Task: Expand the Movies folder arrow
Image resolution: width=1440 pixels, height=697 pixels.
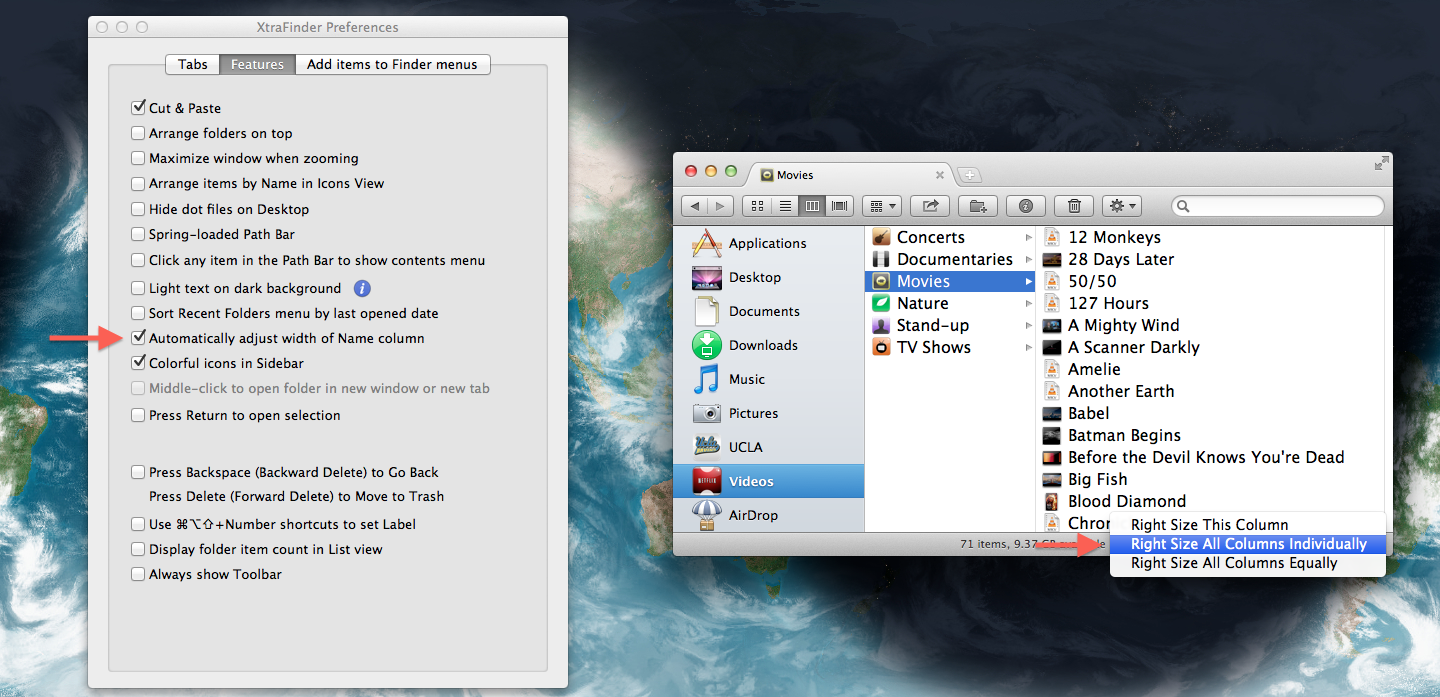Action: (x=1028, y=282)
